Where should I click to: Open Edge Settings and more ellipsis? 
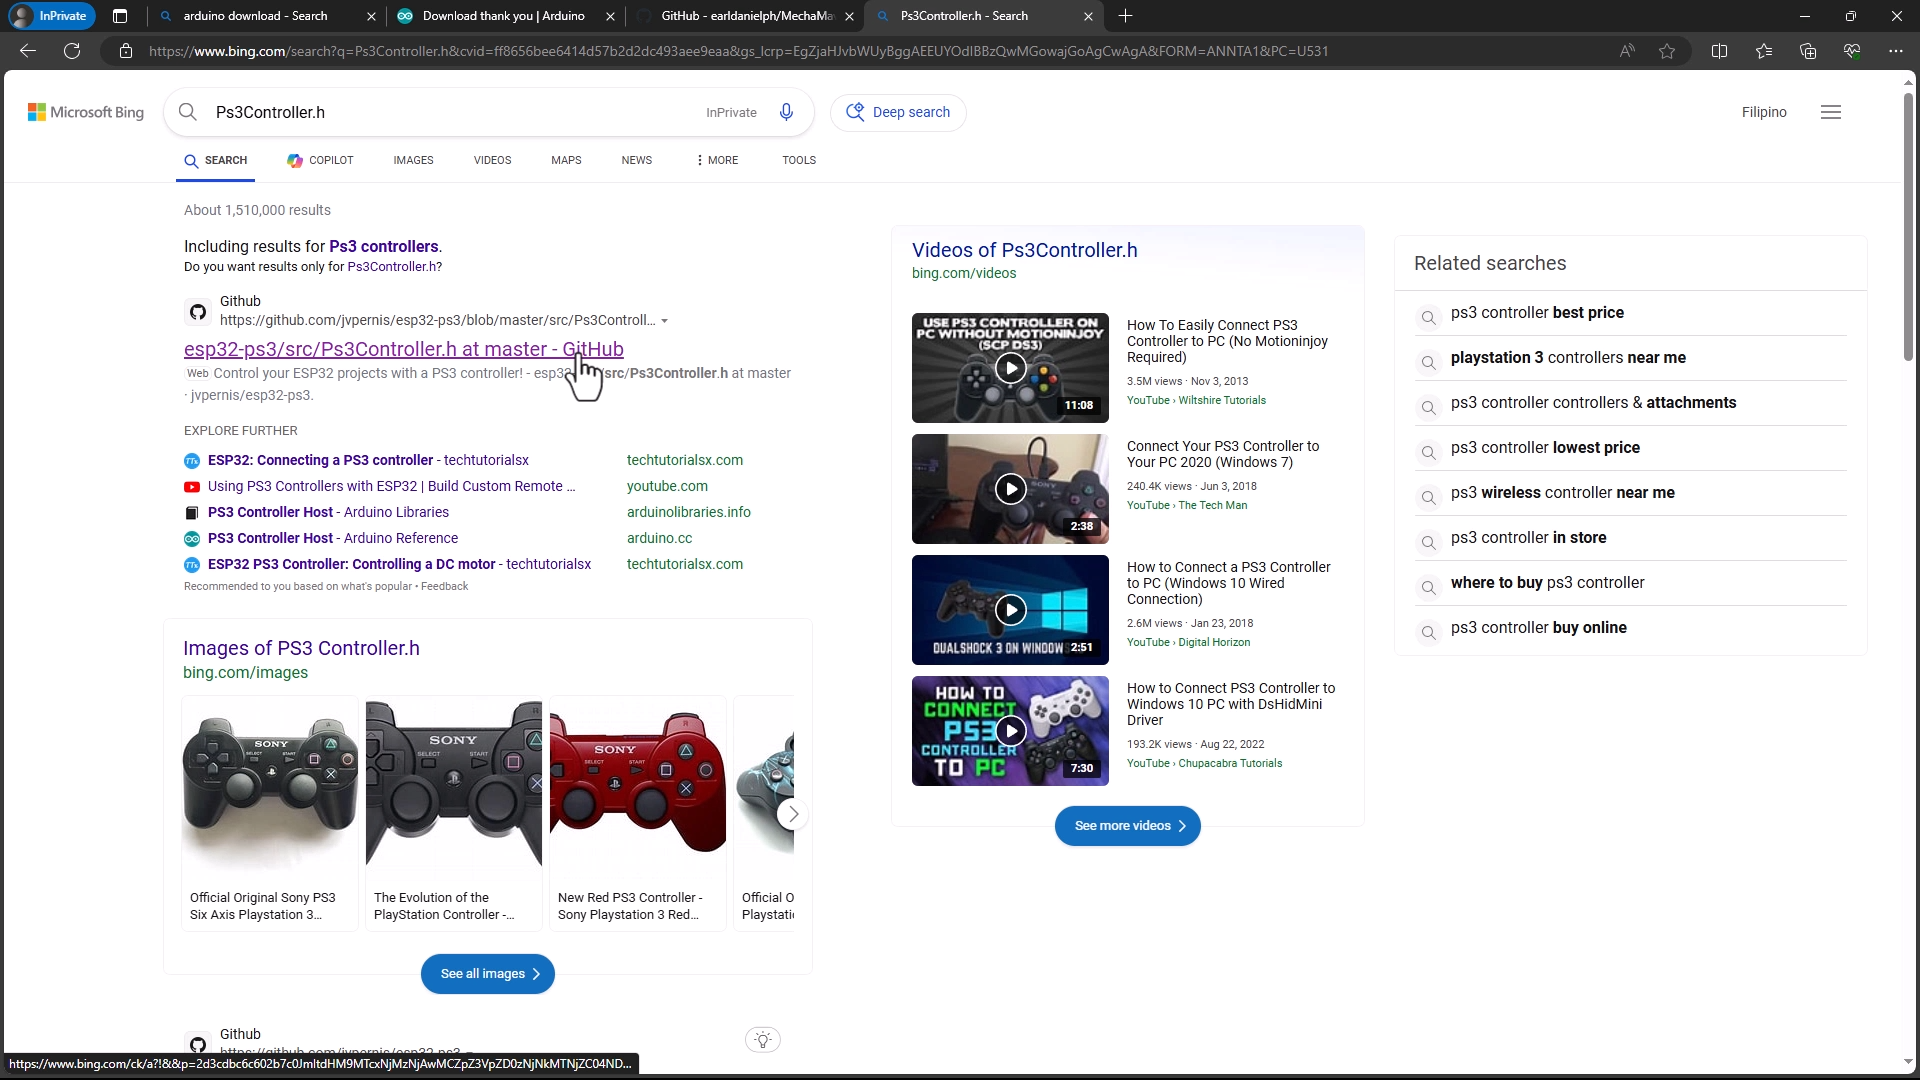(1896, 51)
